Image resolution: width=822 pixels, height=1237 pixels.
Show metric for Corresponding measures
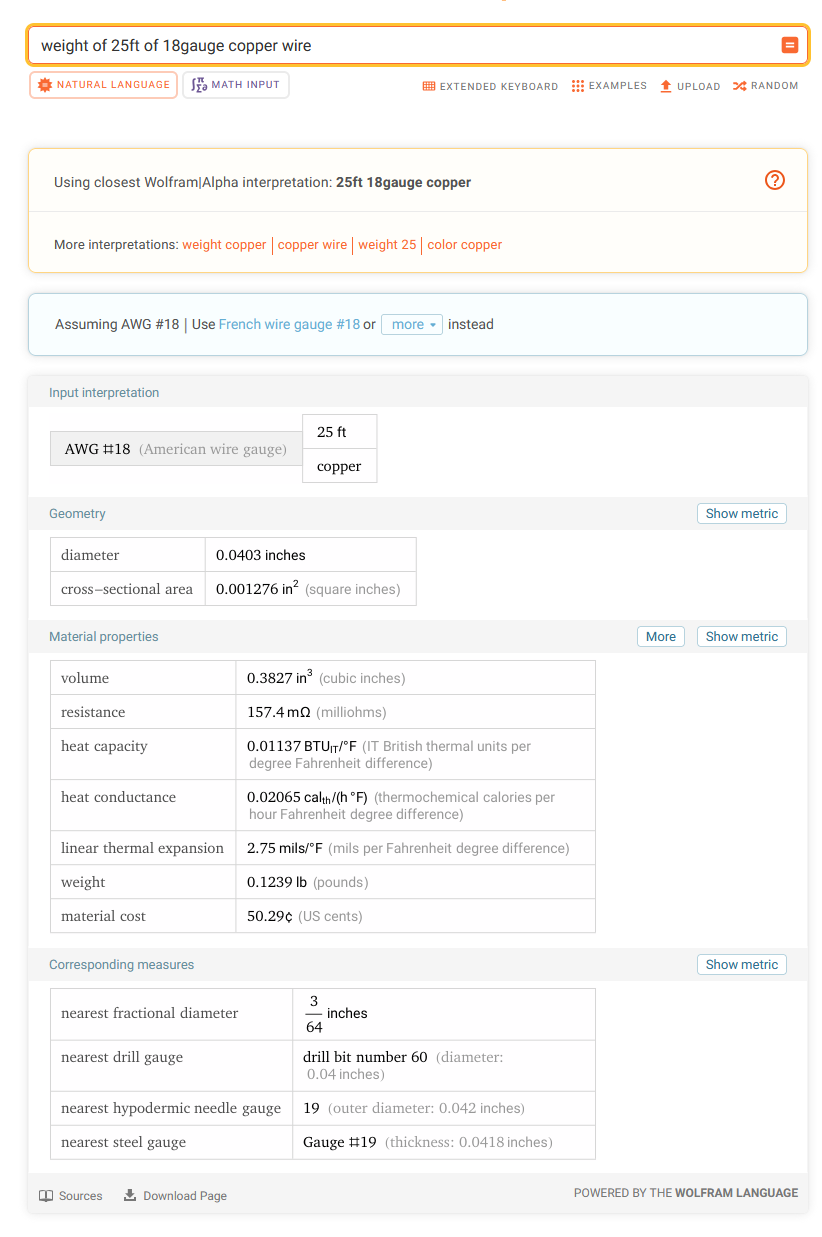(741, 964)
